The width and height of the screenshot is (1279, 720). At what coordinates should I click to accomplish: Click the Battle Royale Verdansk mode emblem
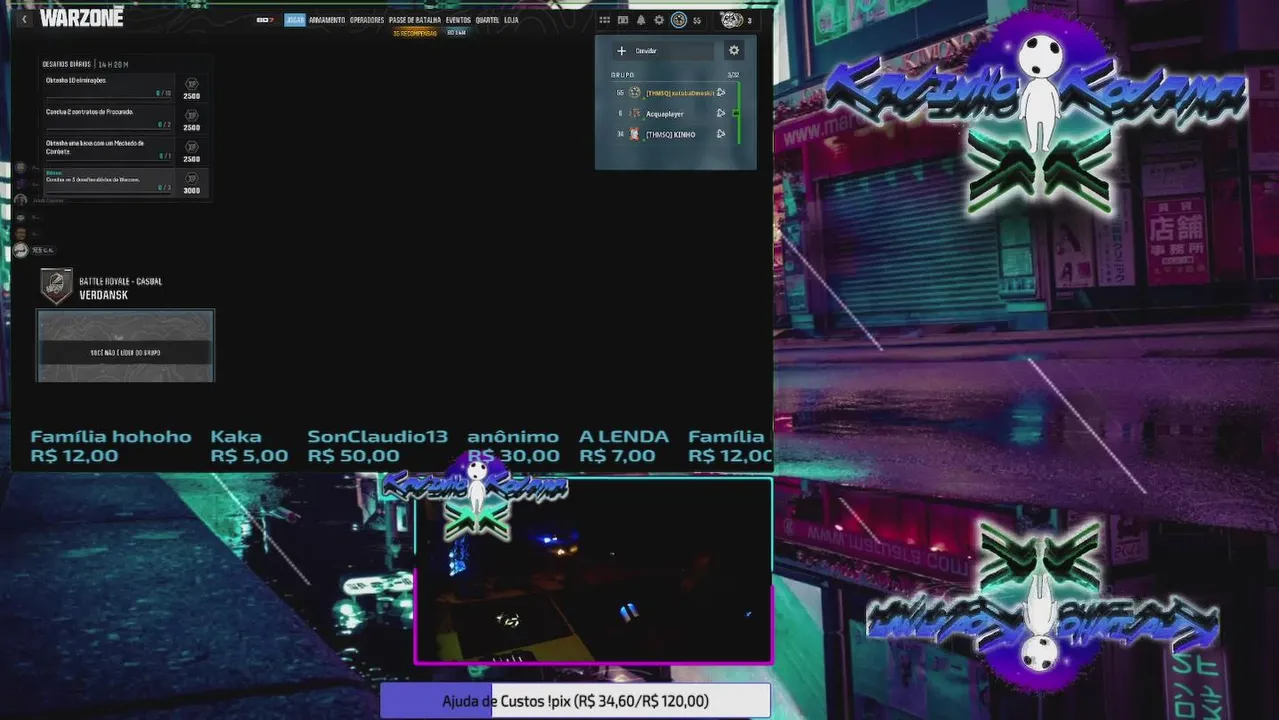[56, 286]
